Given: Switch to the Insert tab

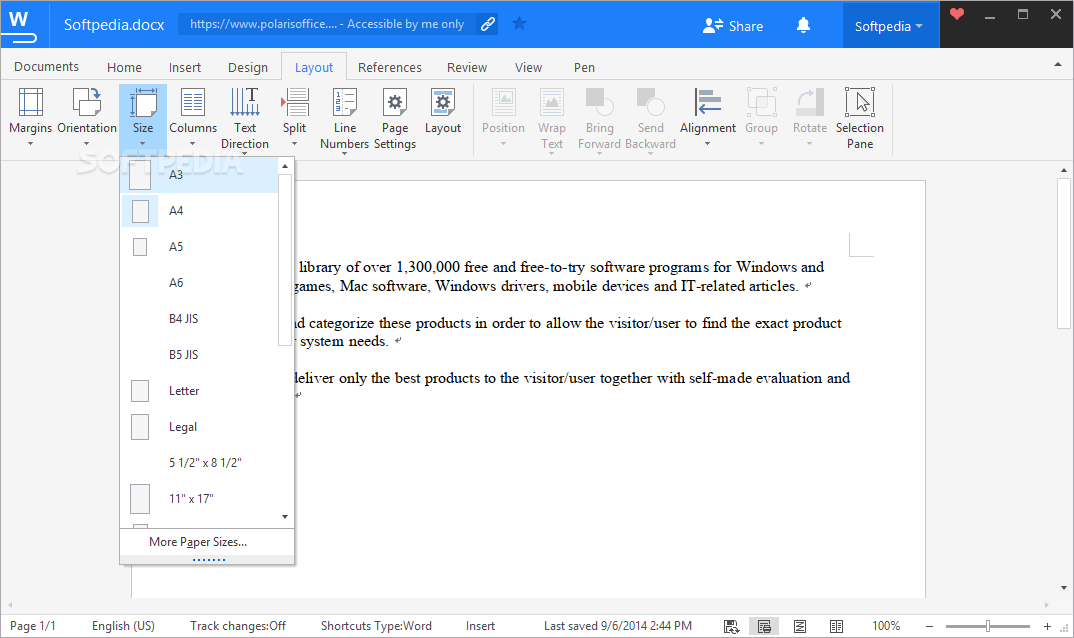Looking at the screenshot, I should (x=185, y=67).
